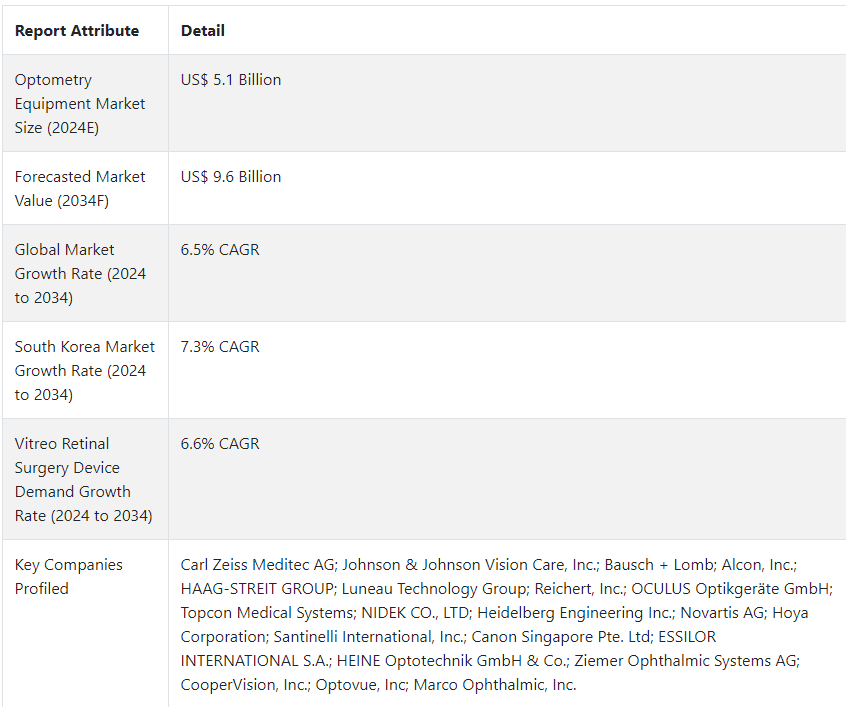Click the Report Attribute column header
Screen dimensions: 846x707
click(x=77, y=31)
